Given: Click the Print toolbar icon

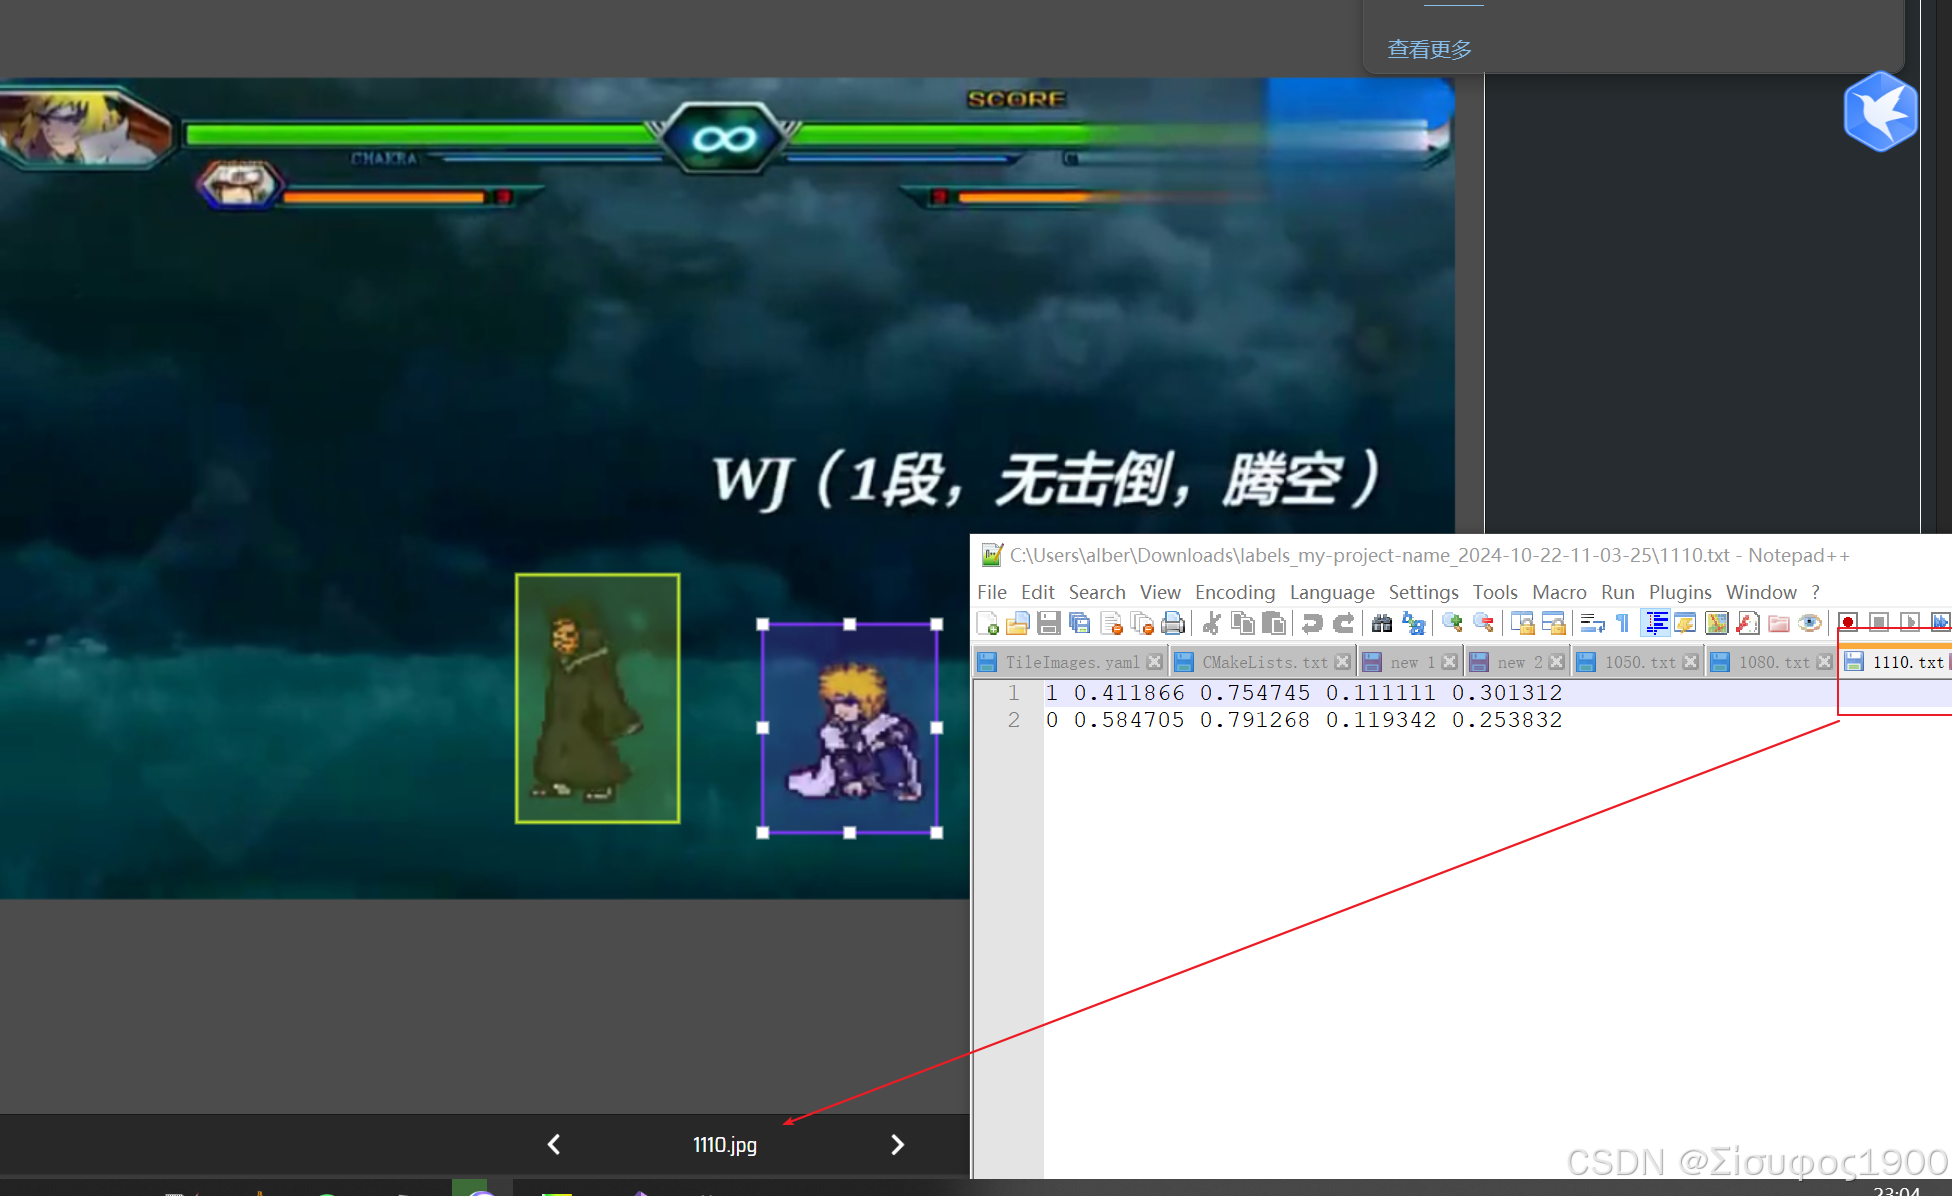Looking at the screenshot, I should click(x=1172, y=624).
